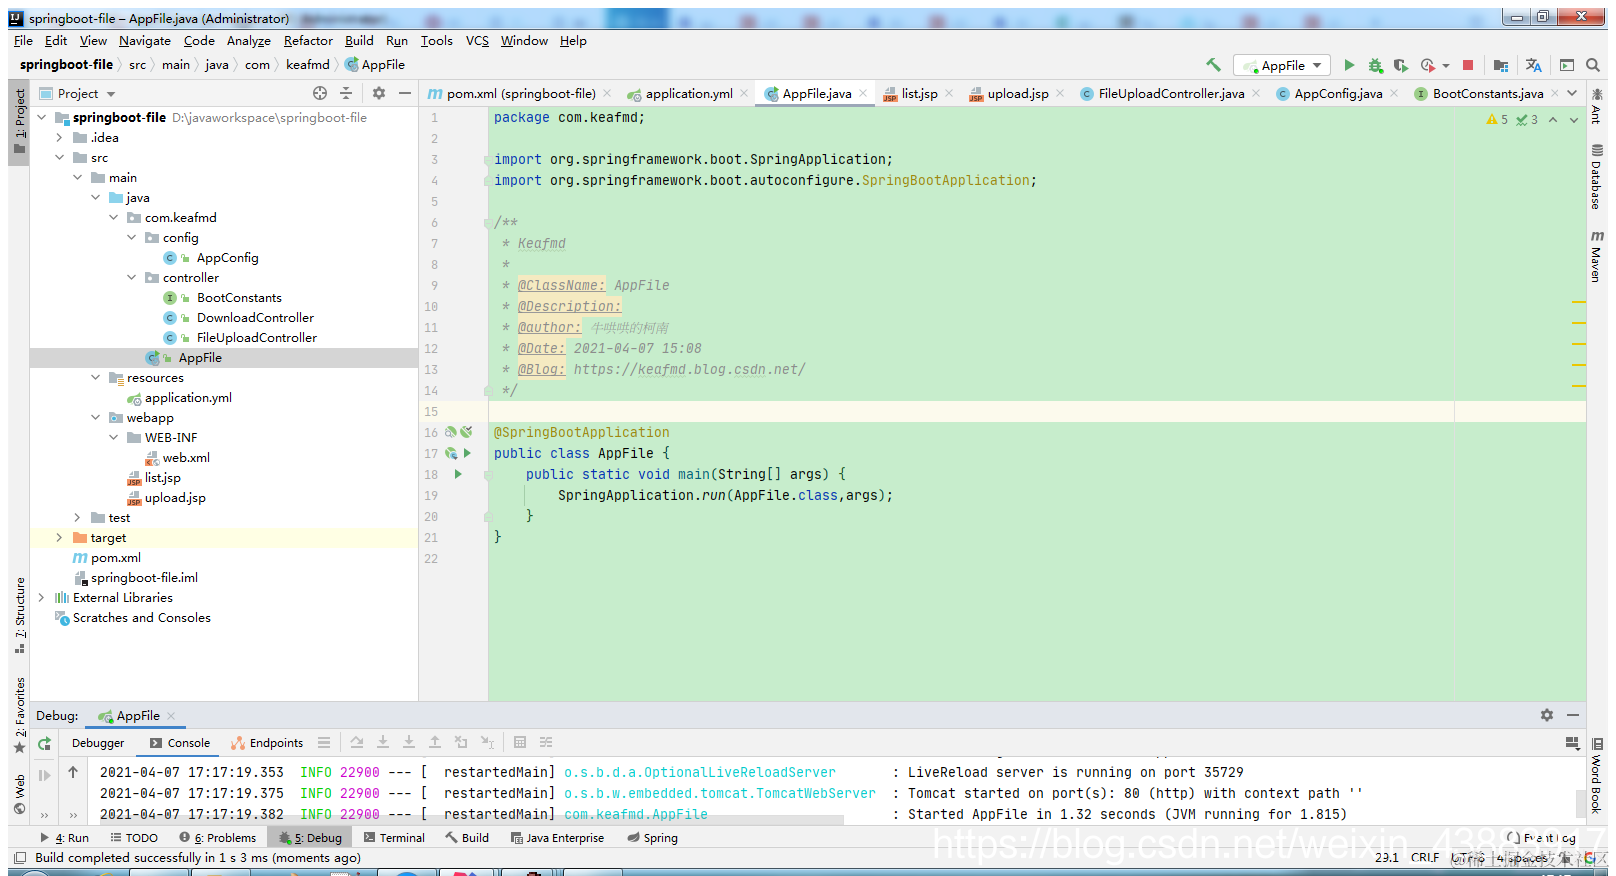Click the translate icon in the toolbar

pyautogui.click(x=1534, y=65)
